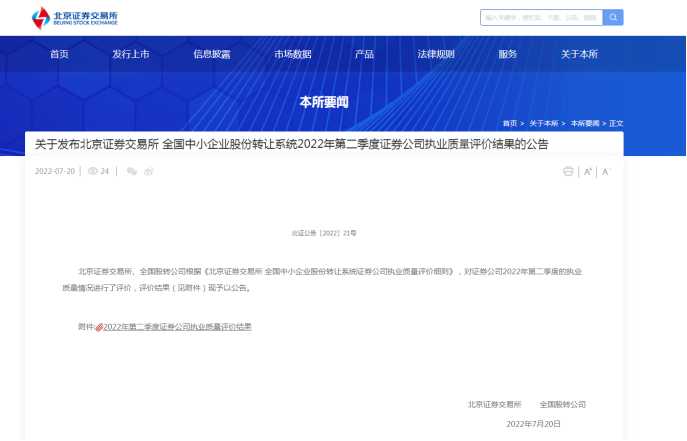This screenshot has width=687, height=441.
Task: Focus the keyword search input field
Action: click(x=542, y=18)
